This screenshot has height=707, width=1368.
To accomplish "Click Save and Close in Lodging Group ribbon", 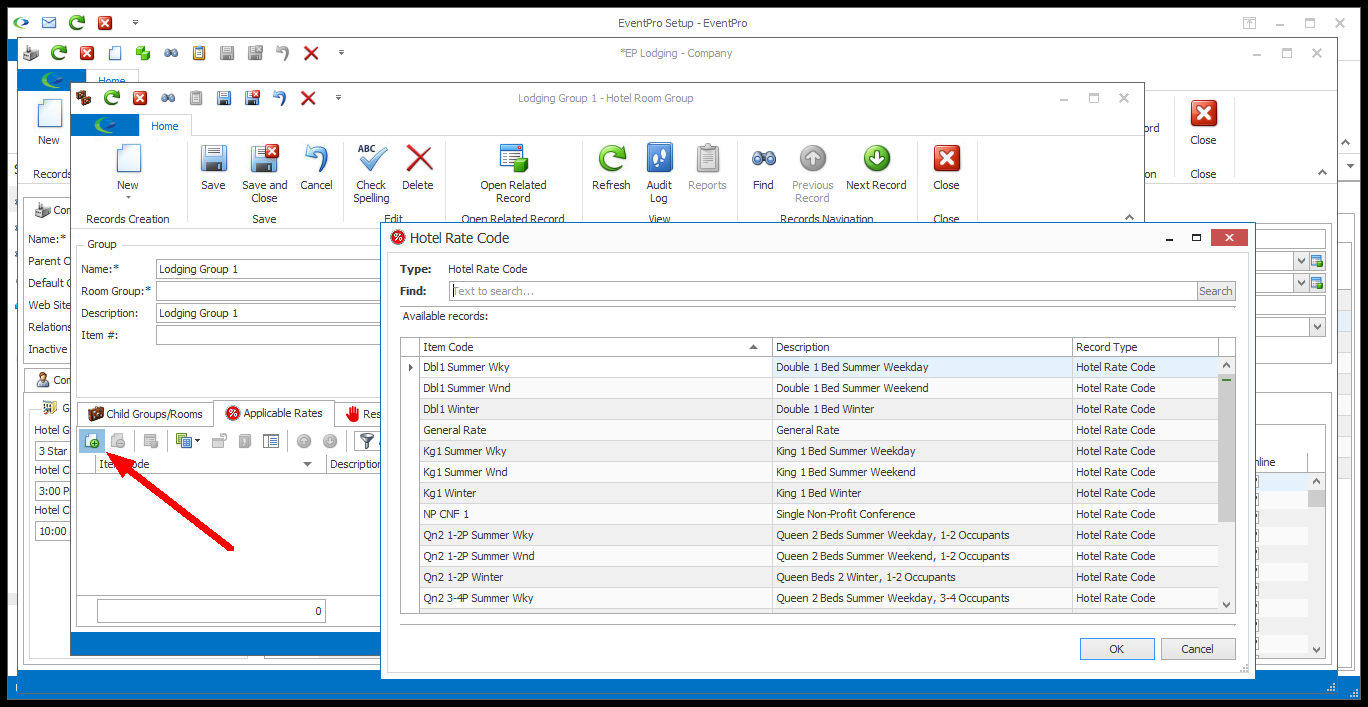I will click(x=264, y=173).
